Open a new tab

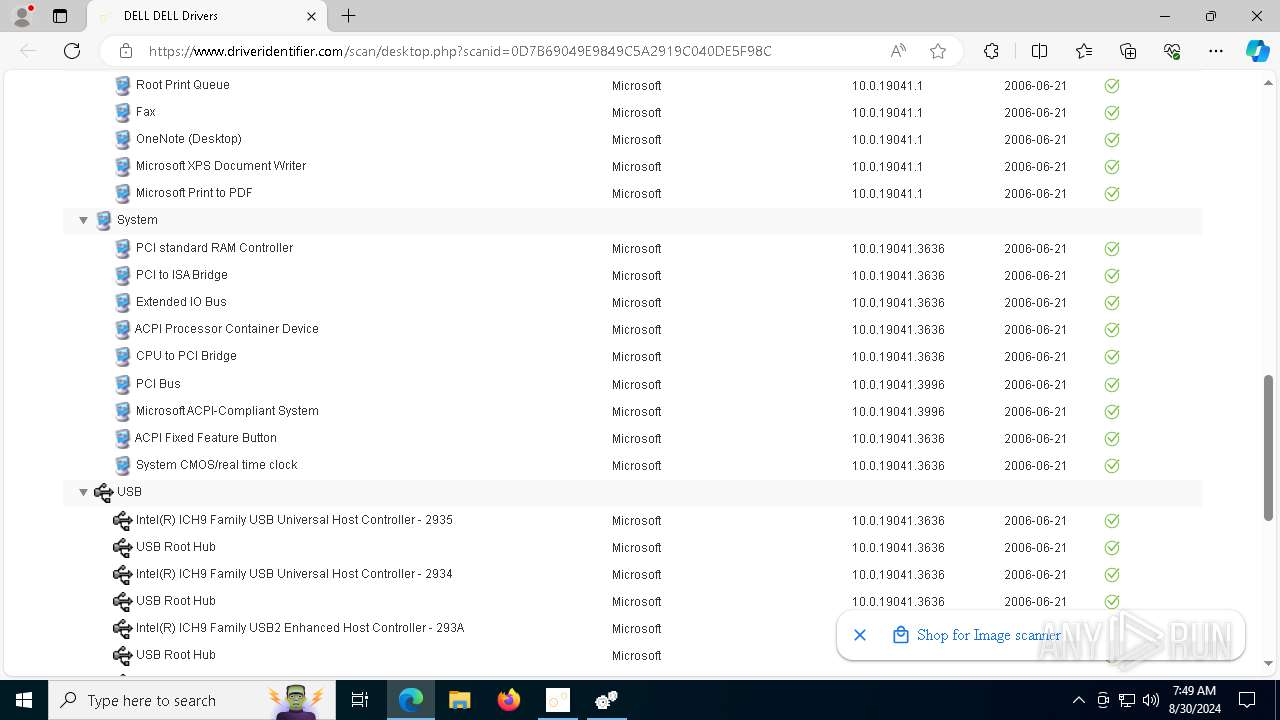pyautogui.click(x=348, y=16)
